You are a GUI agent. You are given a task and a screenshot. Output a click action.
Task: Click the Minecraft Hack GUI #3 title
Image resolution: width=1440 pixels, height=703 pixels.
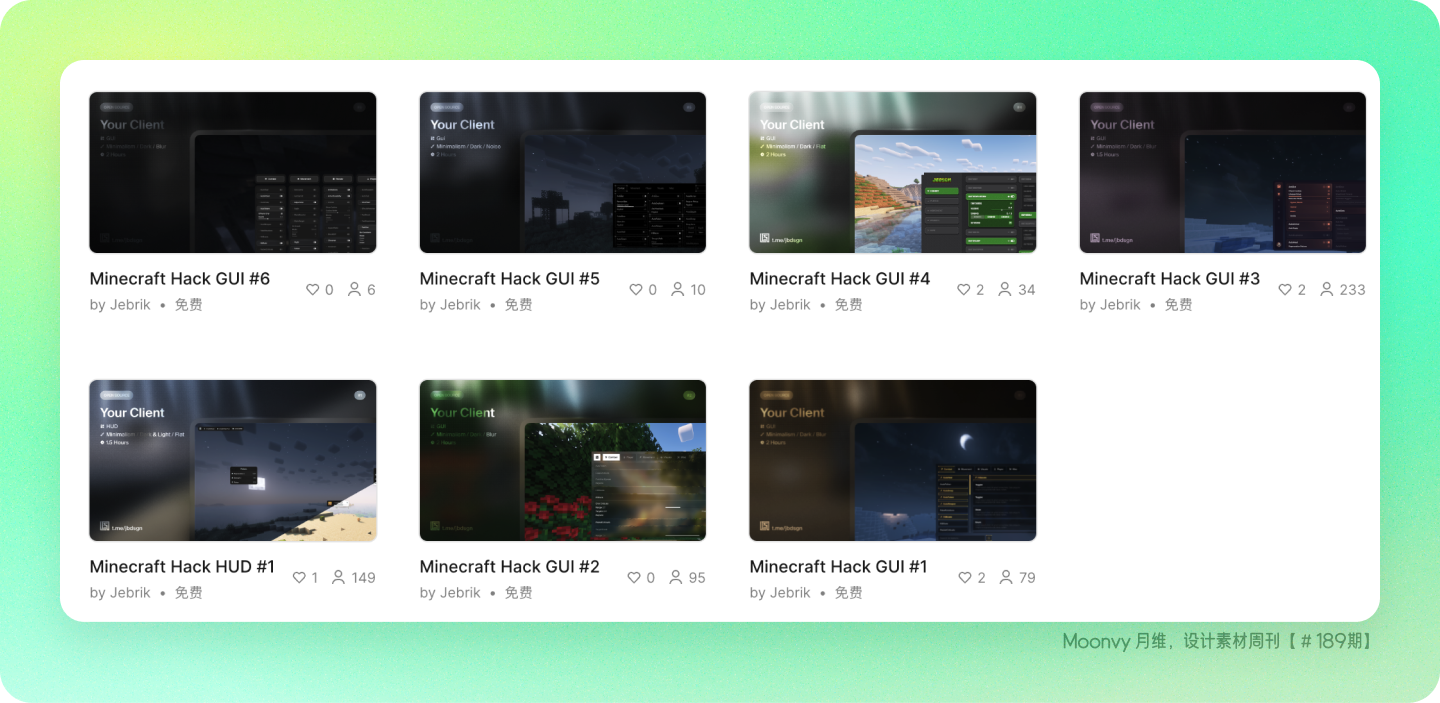coord(1169,279)
